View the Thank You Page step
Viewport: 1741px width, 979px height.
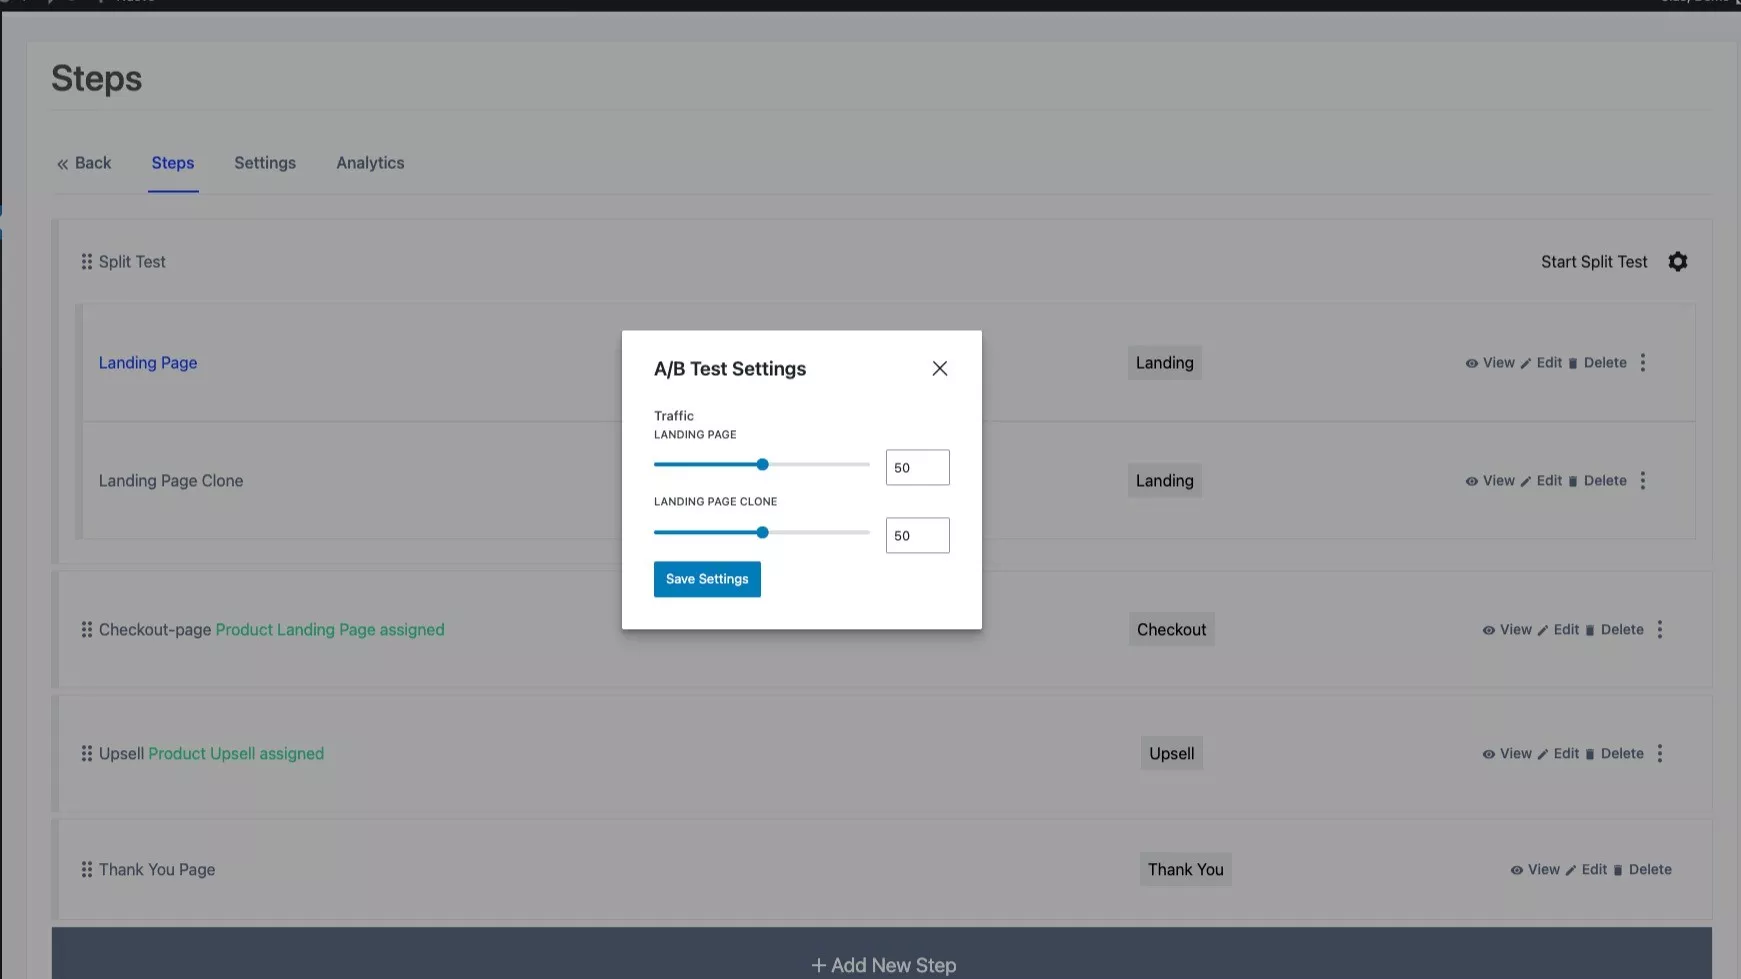click(x=1535, y=870)
